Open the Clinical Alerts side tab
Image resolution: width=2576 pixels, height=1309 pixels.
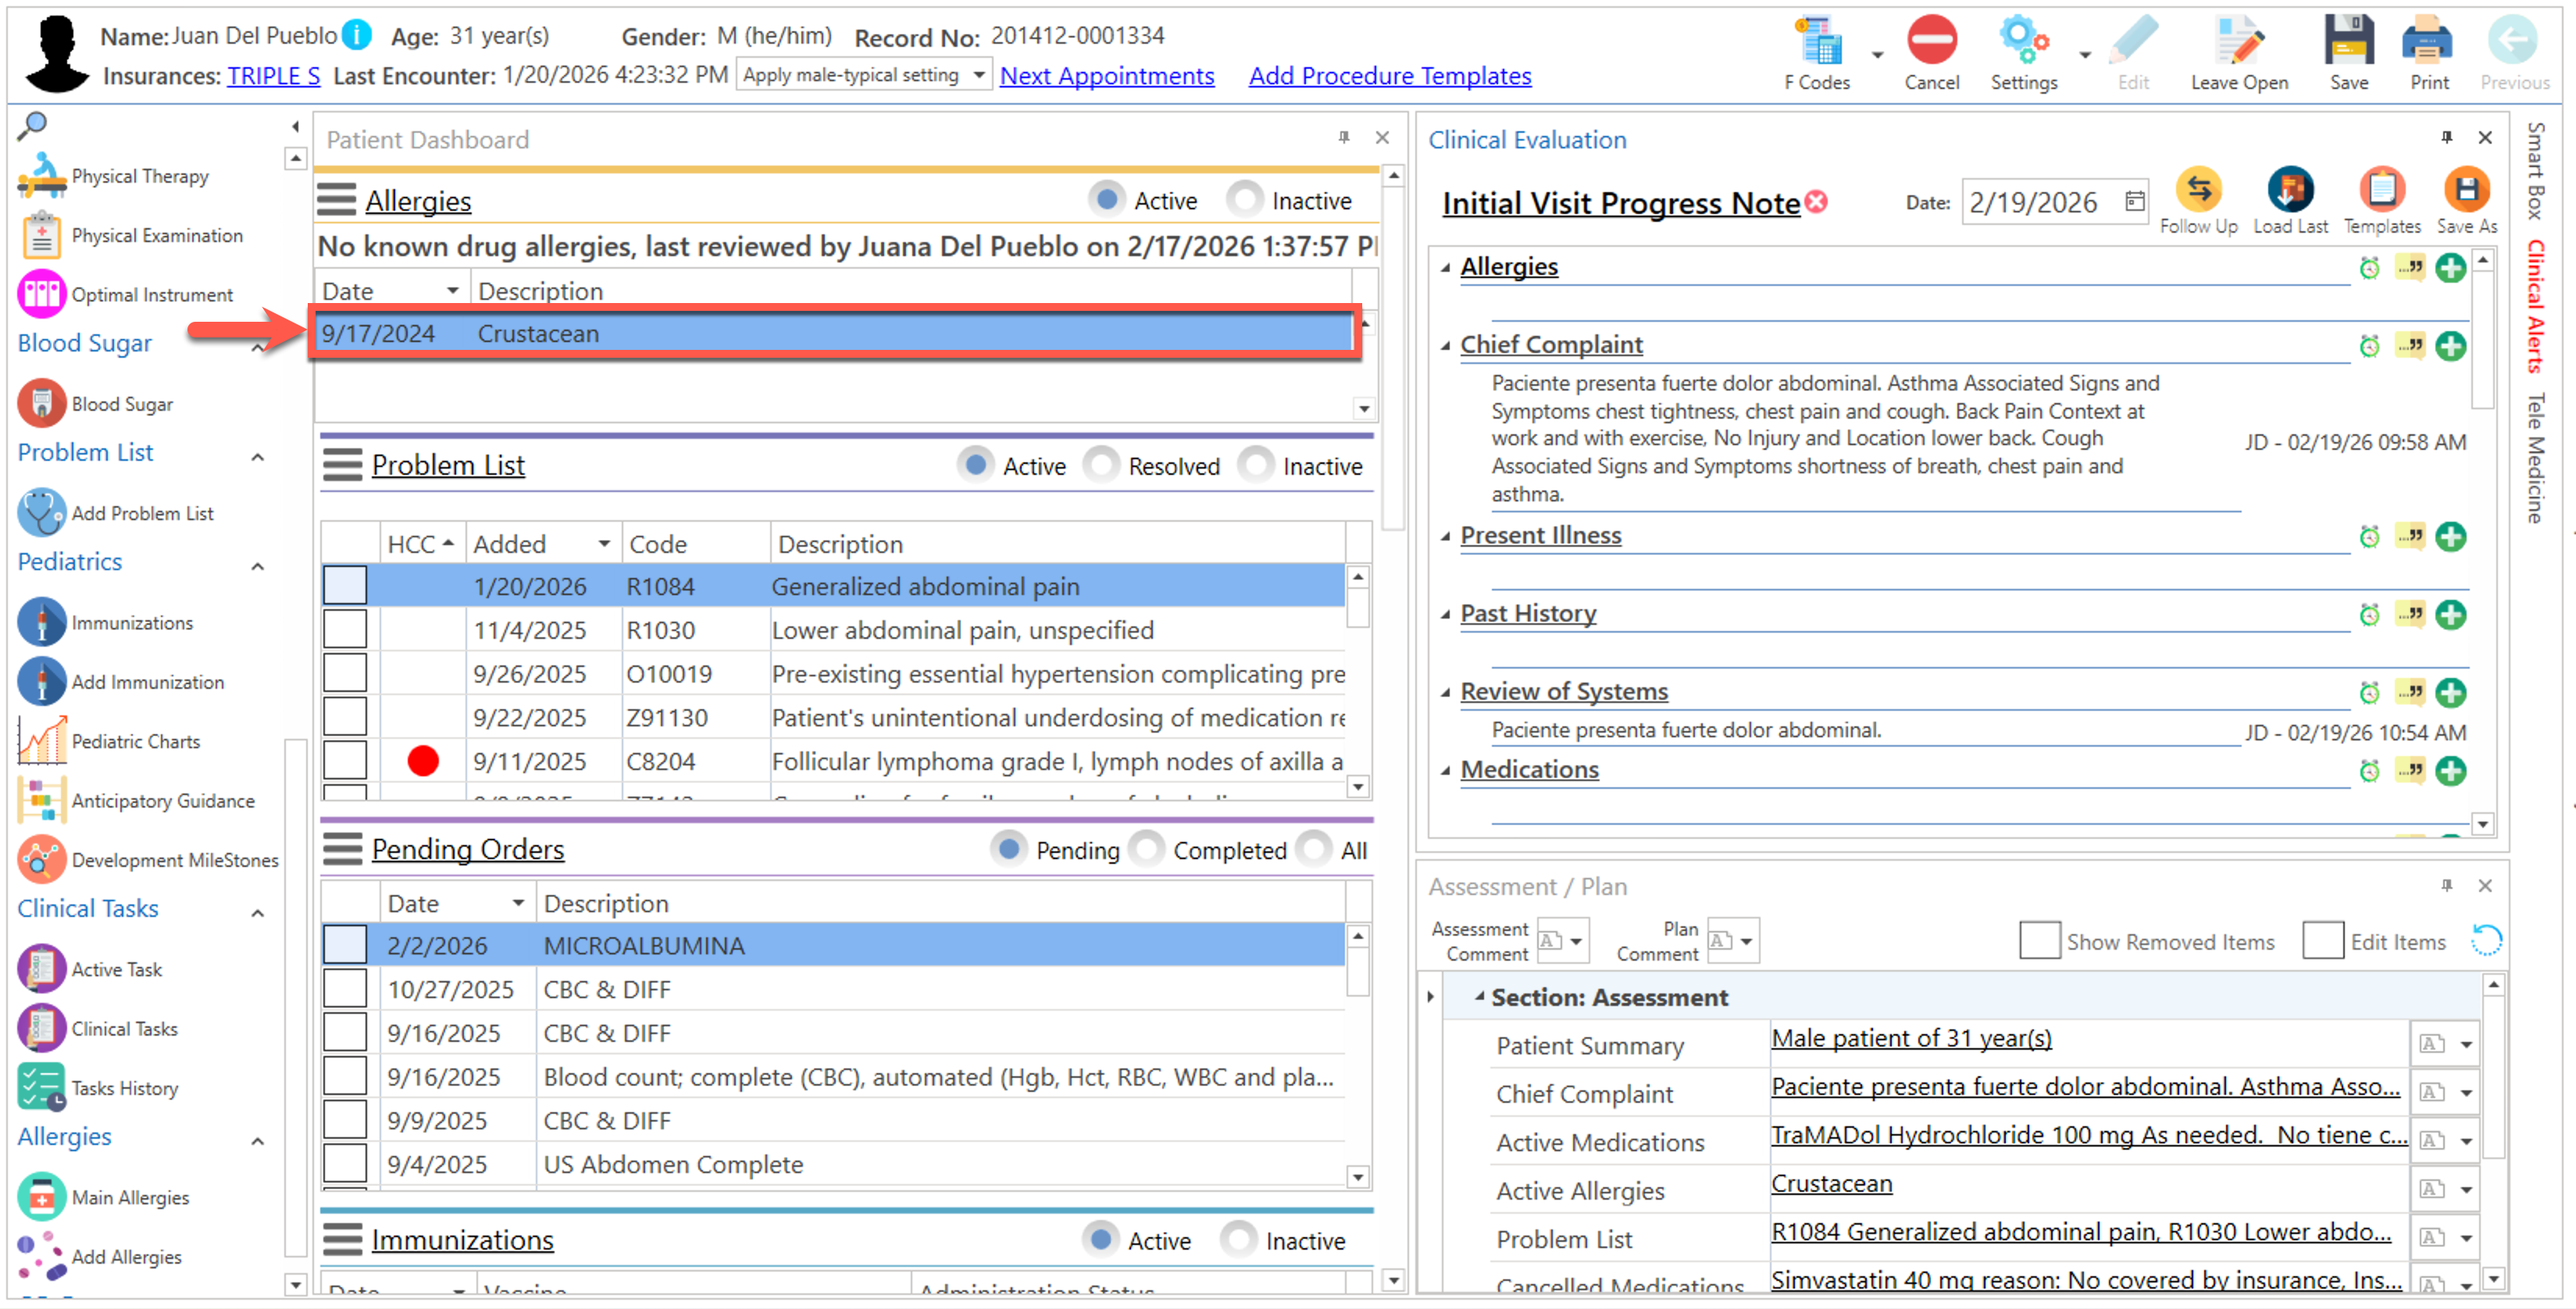click(2536, 305)
